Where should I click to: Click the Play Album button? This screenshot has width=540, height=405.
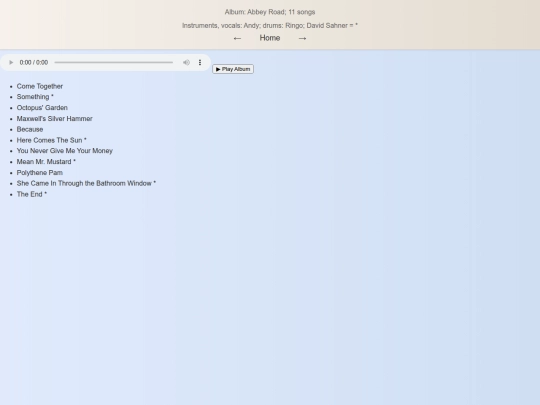click(233, 69)
